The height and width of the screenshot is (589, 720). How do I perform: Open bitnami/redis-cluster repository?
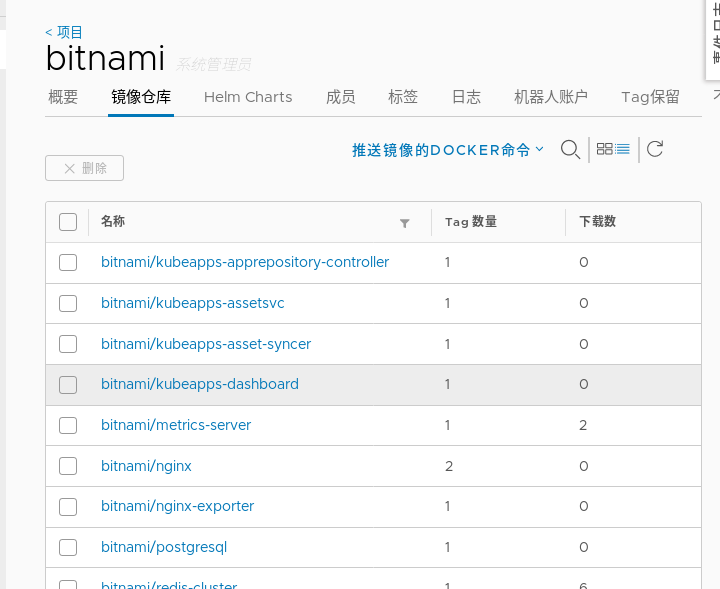point(169,584)
